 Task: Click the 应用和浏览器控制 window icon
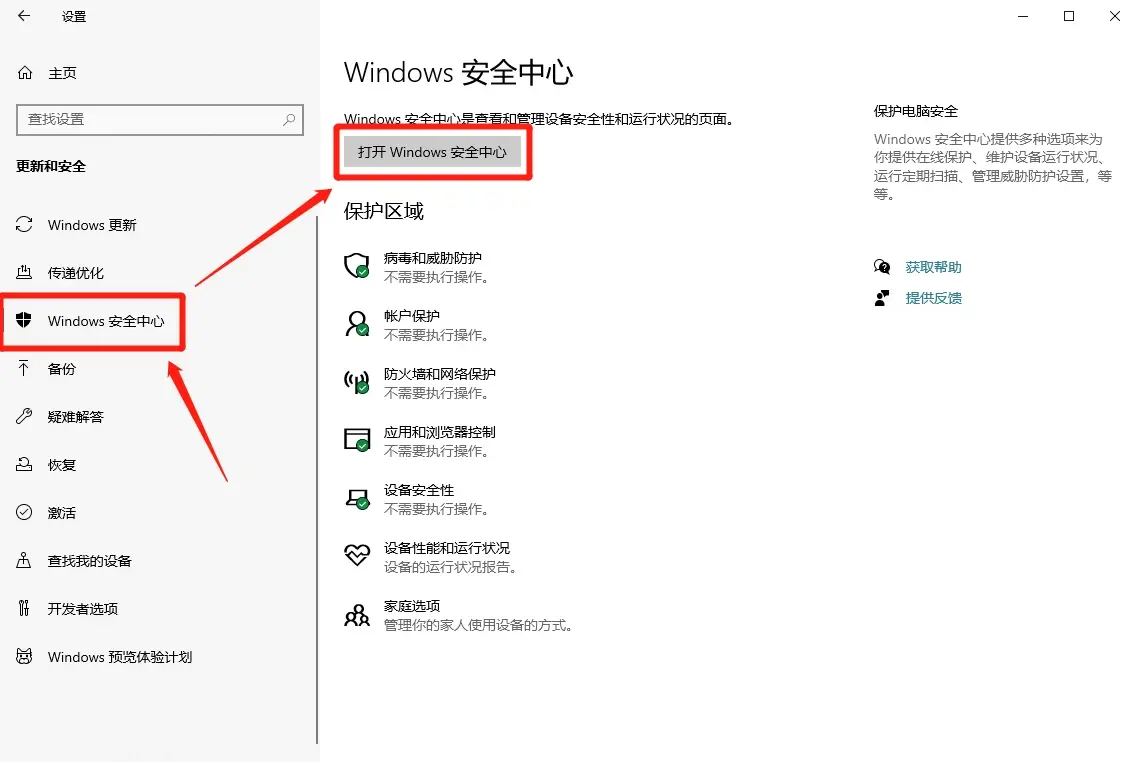[x=356, y=440]
